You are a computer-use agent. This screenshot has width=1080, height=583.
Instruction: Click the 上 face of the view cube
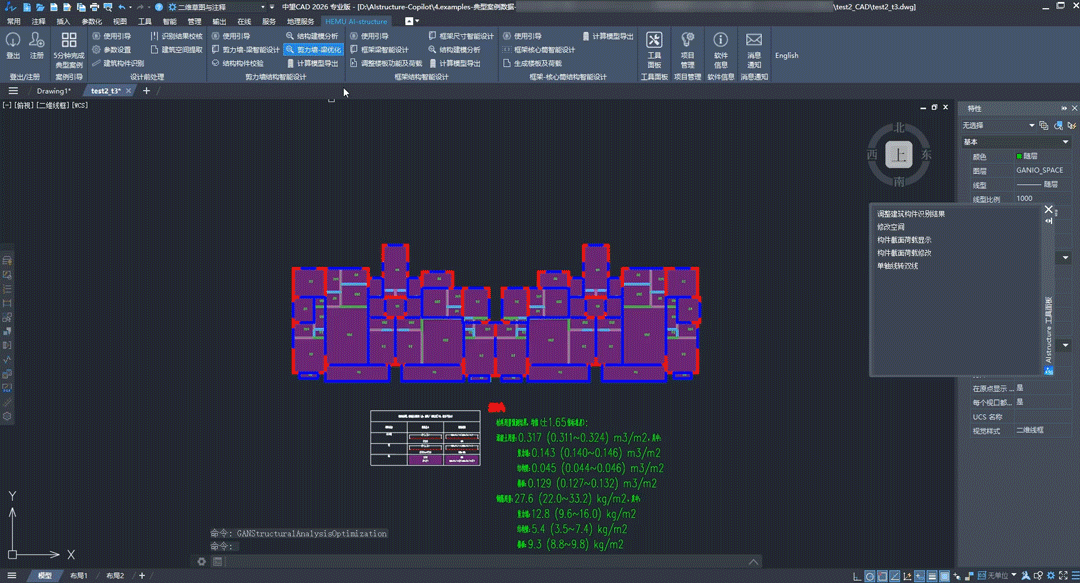(899, 155)
